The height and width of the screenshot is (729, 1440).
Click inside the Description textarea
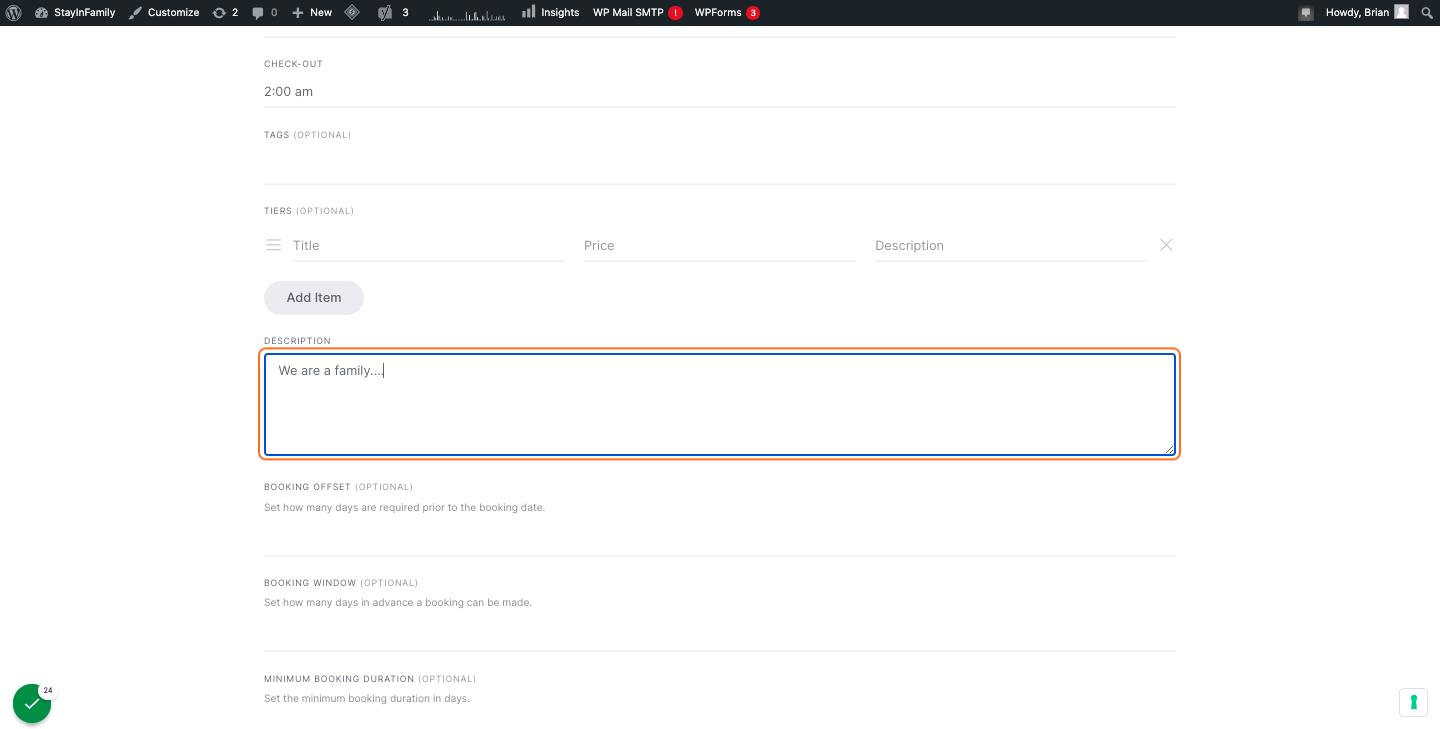tap(720, 404)
